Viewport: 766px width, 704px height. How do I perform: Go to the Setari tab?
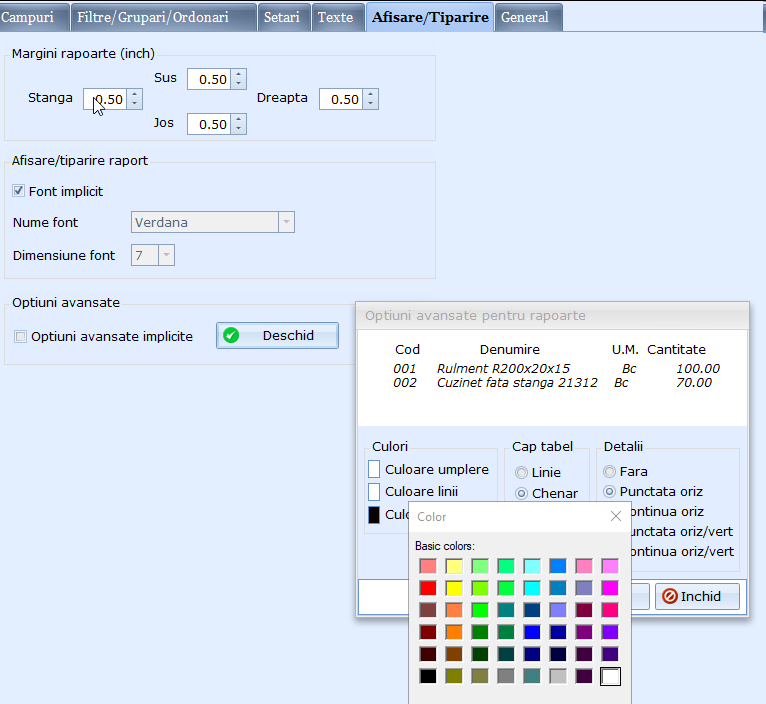click(x=284, y=17)
